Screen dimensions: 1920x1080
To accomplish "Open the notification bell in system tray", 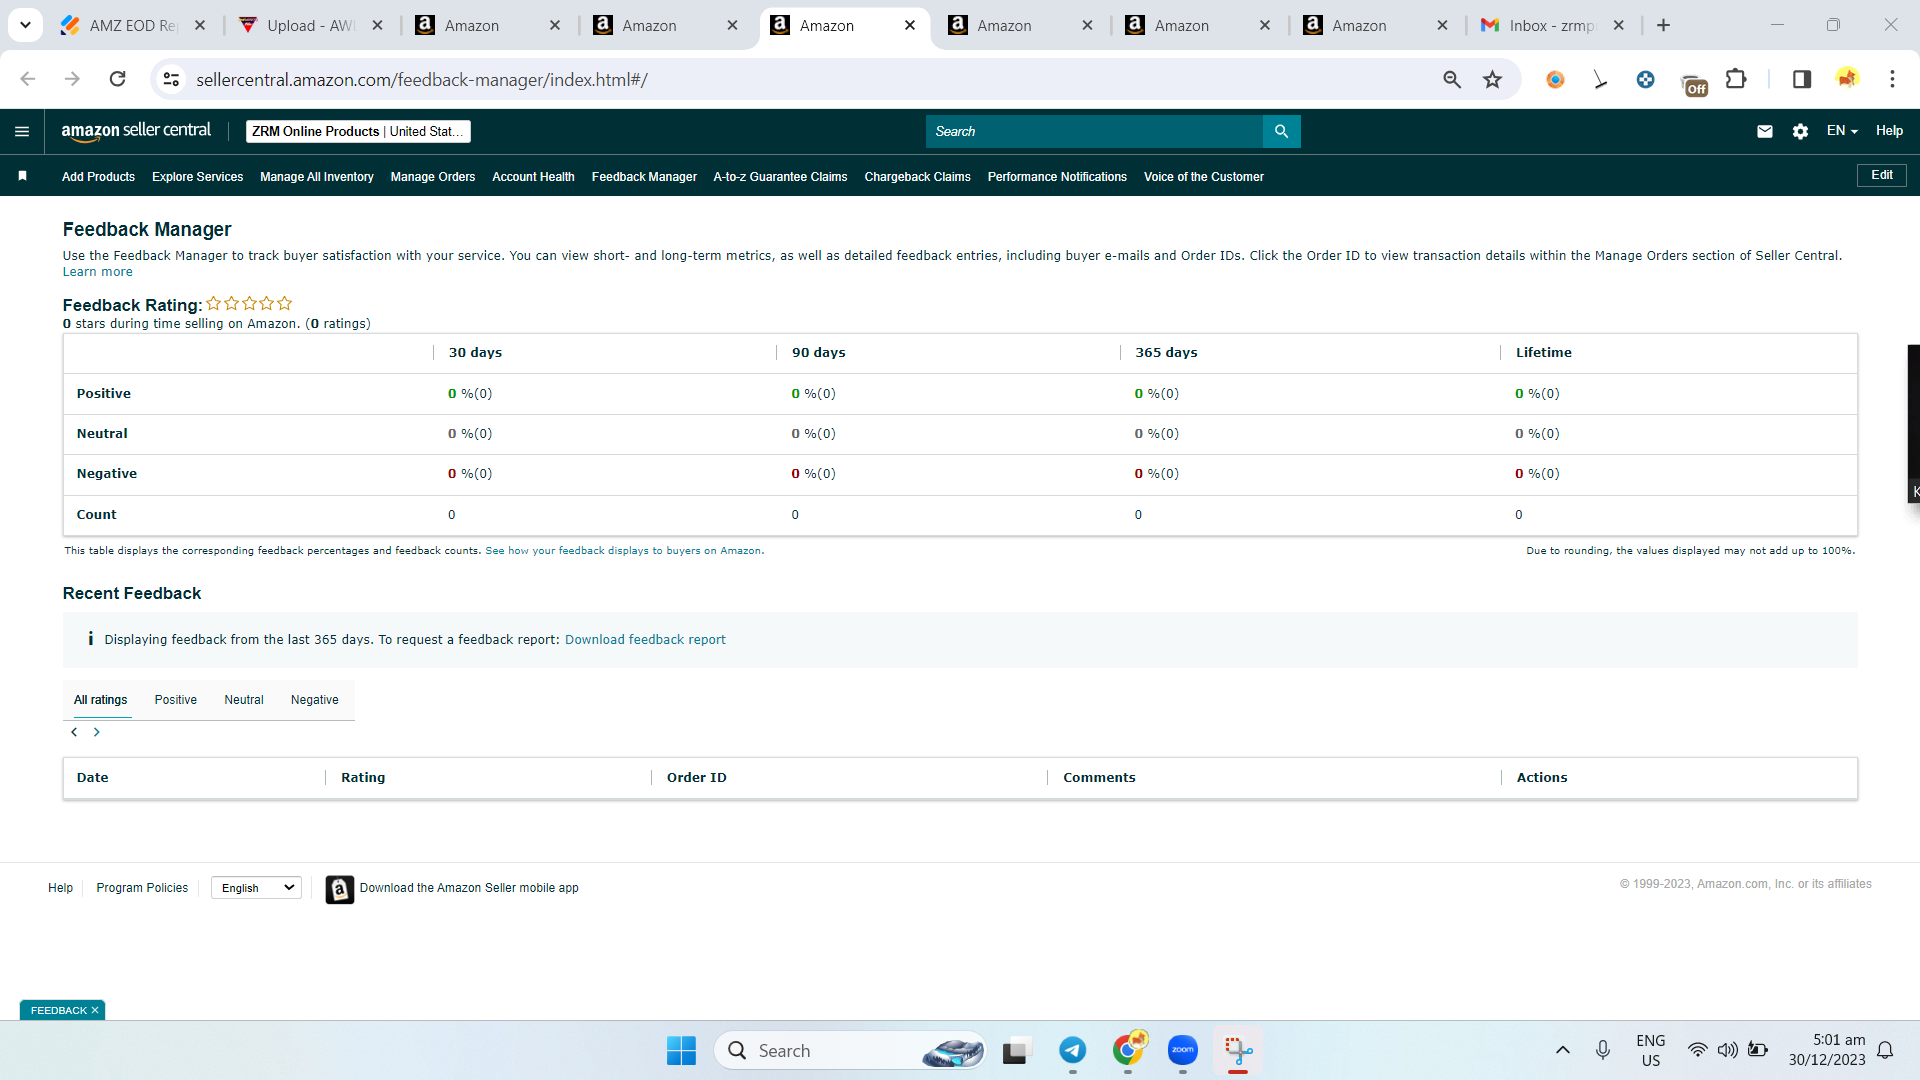I will point(1885,1050).
